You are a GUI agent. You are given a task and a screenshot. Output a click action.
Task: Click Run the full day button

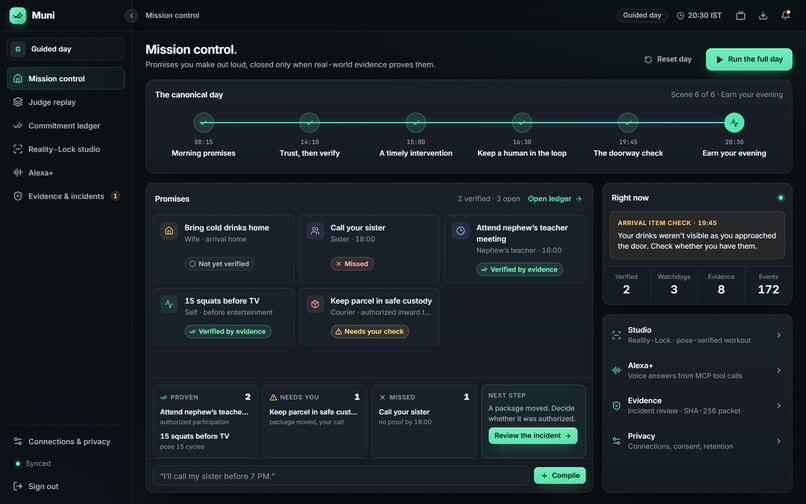coord(749,59)
